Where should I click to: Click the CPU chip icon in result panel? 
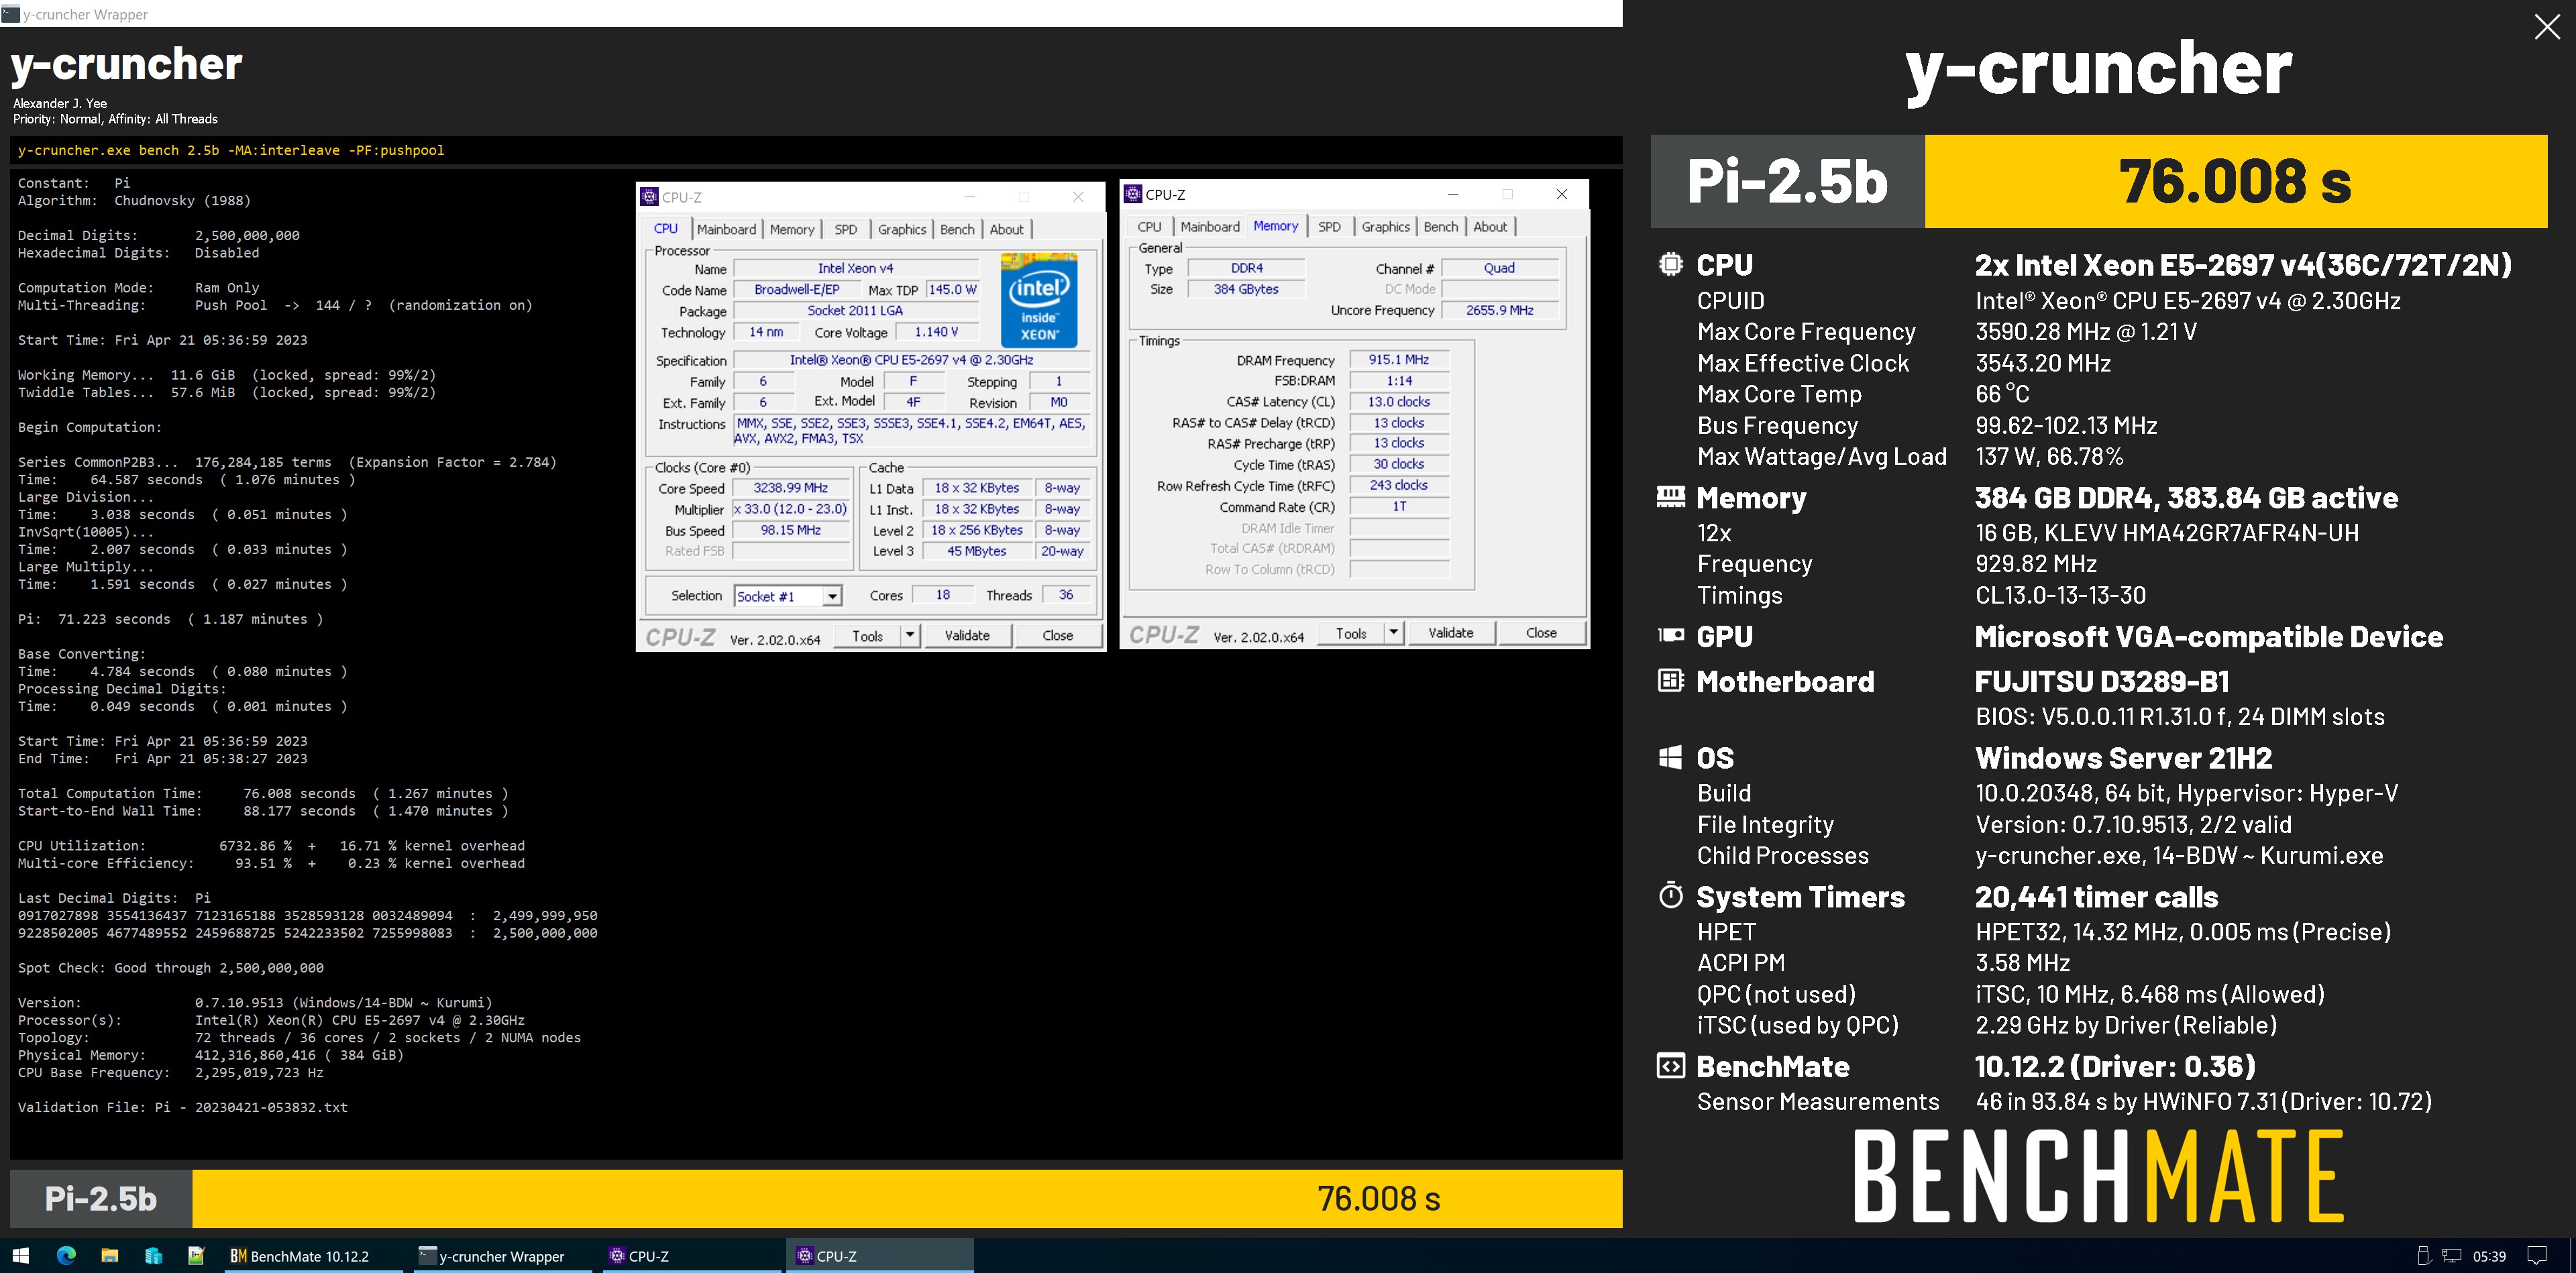click(1670, 264)
